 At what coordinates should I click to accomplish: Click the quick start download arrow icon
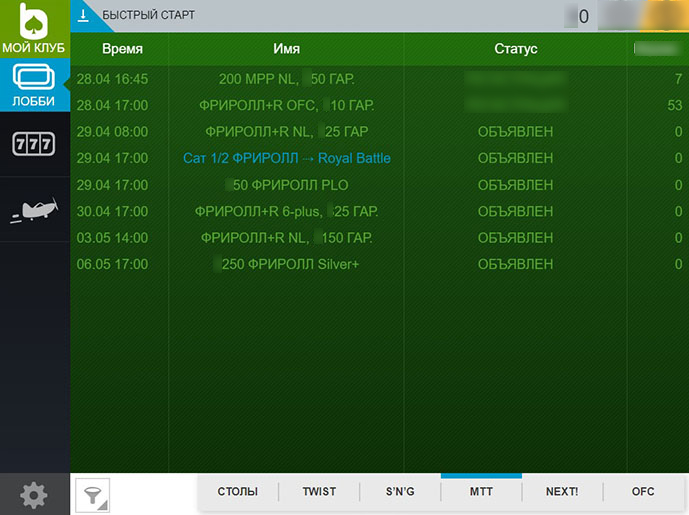pyautogui.click(x=84, y=15)
